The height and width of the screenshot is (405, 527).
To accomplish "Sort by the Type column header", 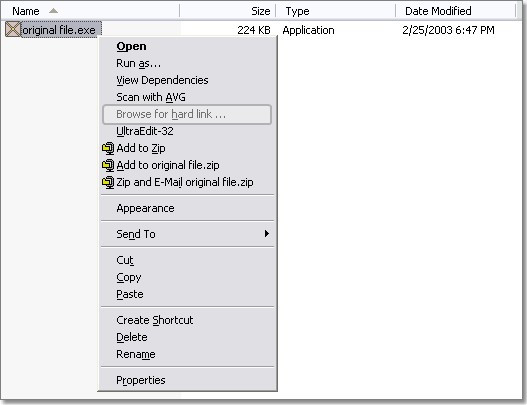I will click(335, 11).
